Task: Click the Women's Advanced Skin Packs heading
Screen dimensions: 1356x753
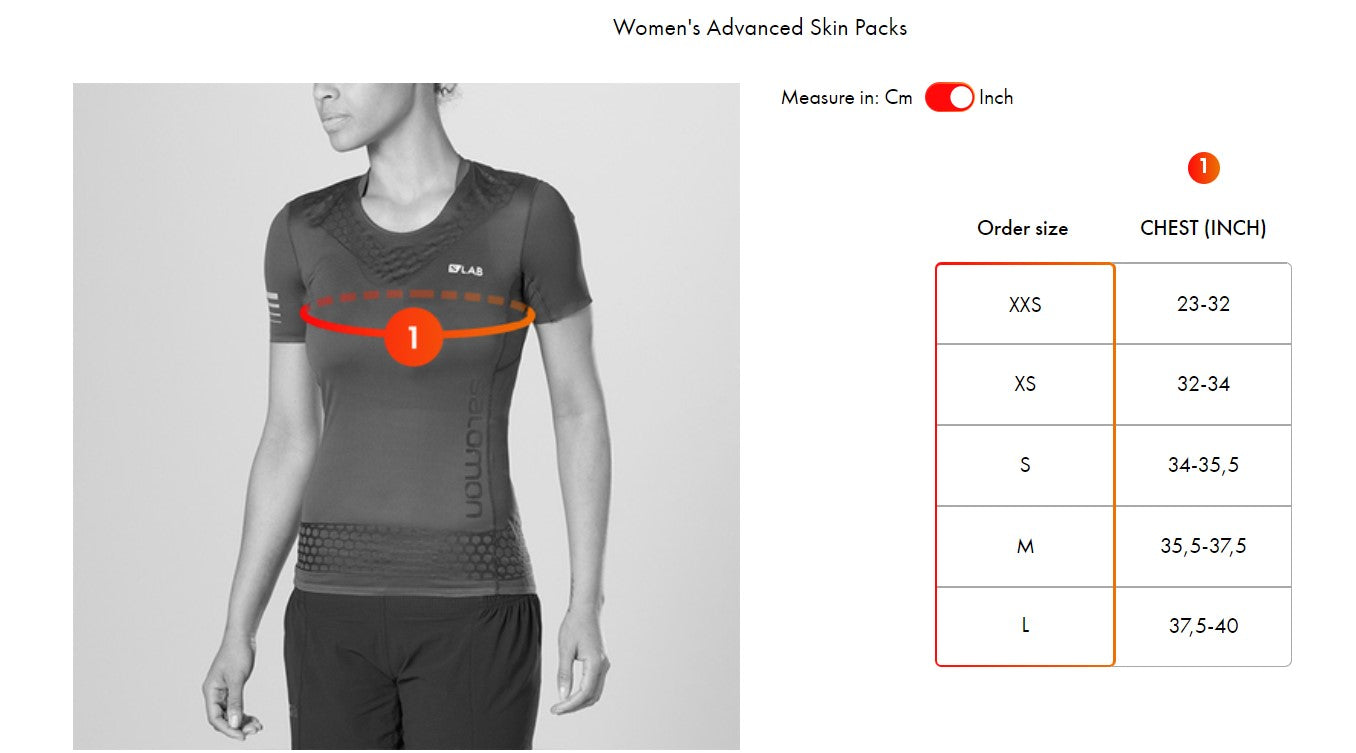Action: 760,28
